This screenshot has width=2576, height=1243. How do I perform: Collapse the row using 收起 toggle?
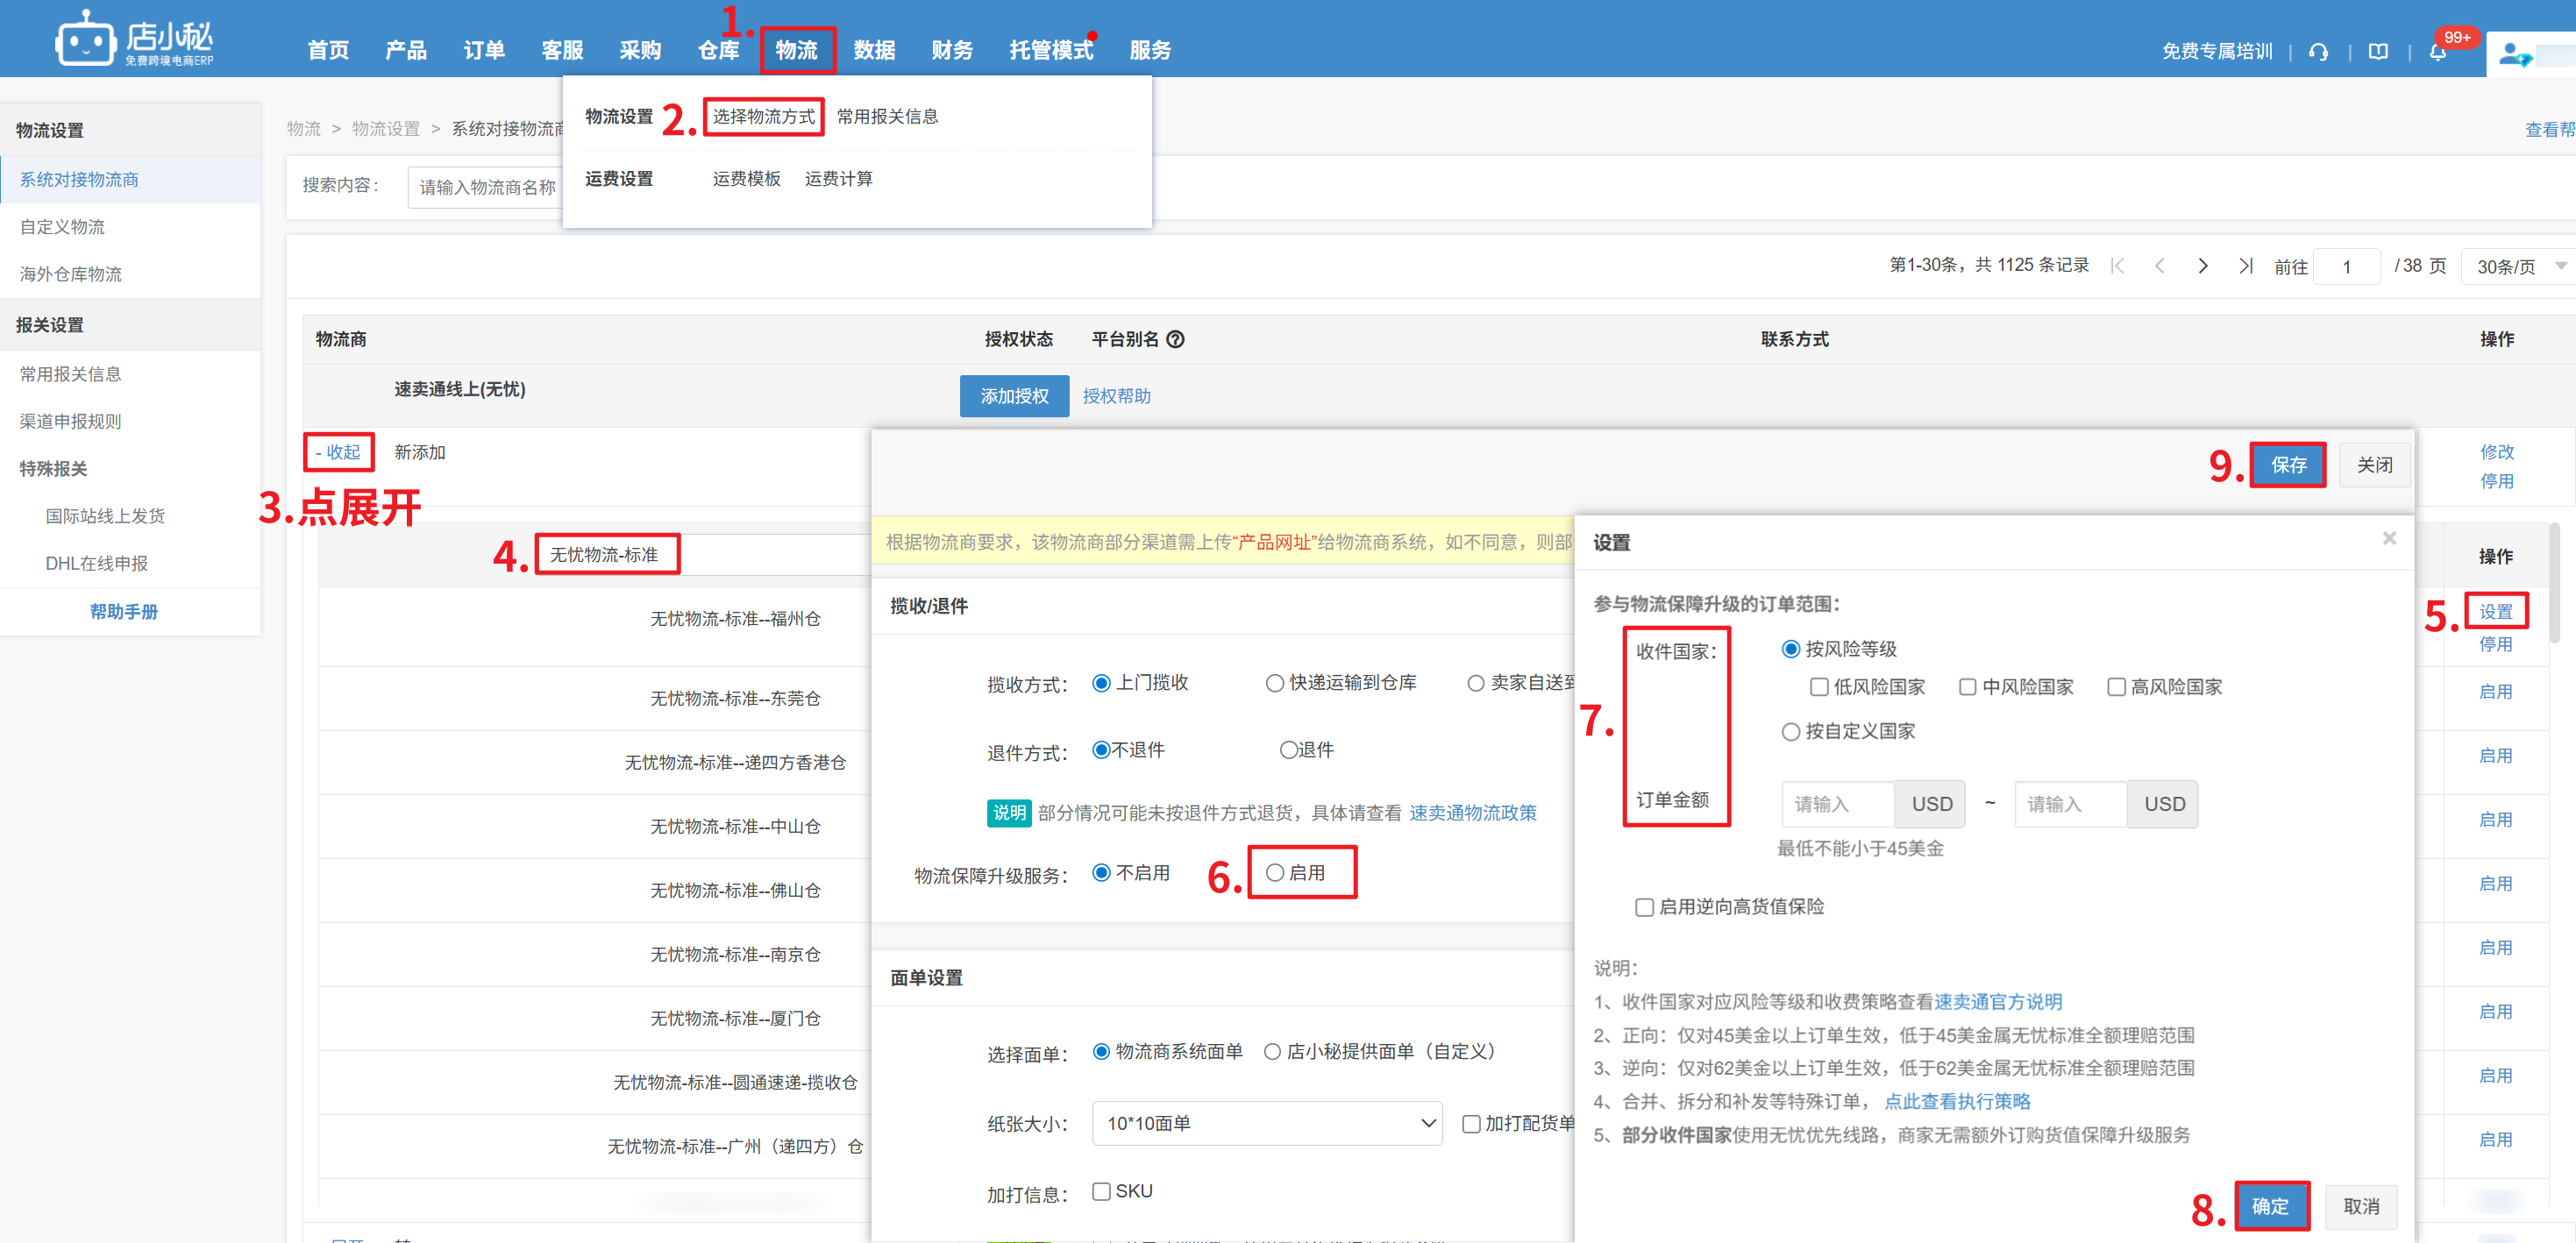(338, 452)
